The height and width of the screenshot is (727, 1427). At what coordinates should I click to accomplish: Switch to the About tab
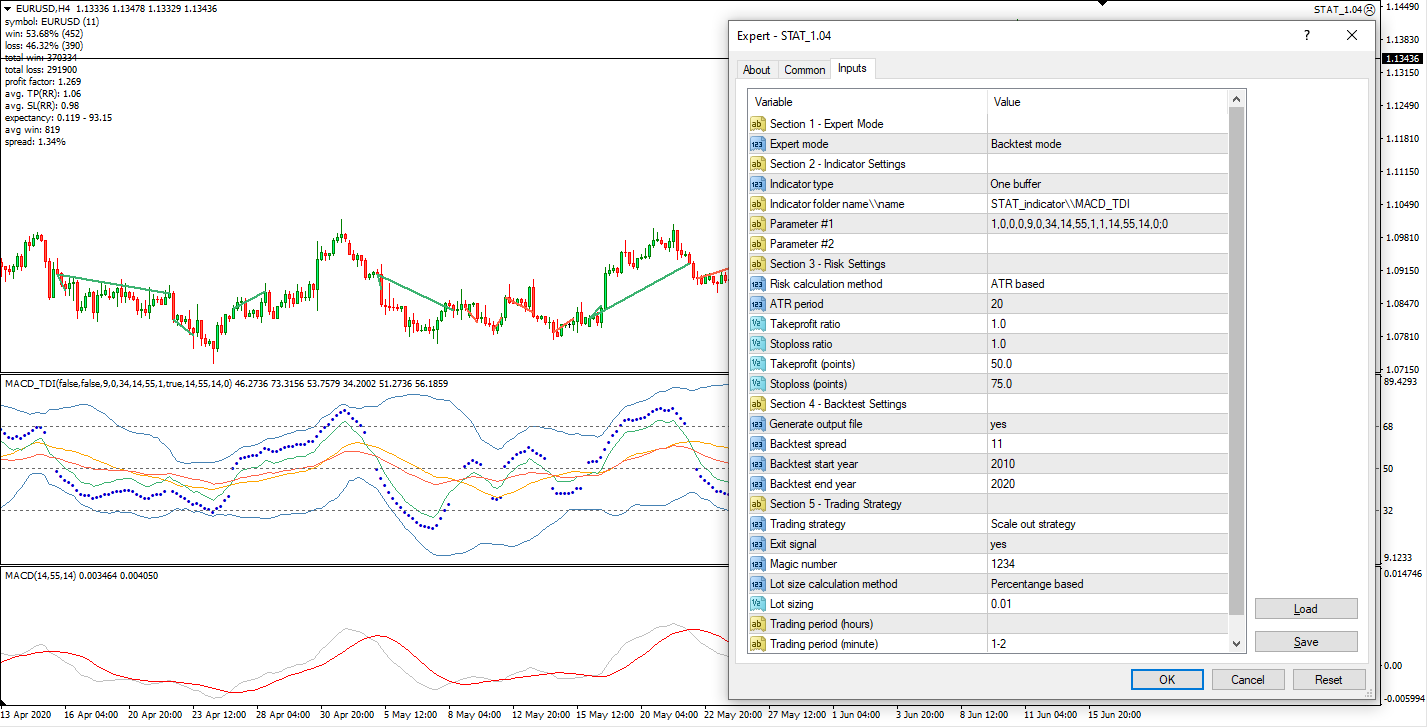pos(757,70)
